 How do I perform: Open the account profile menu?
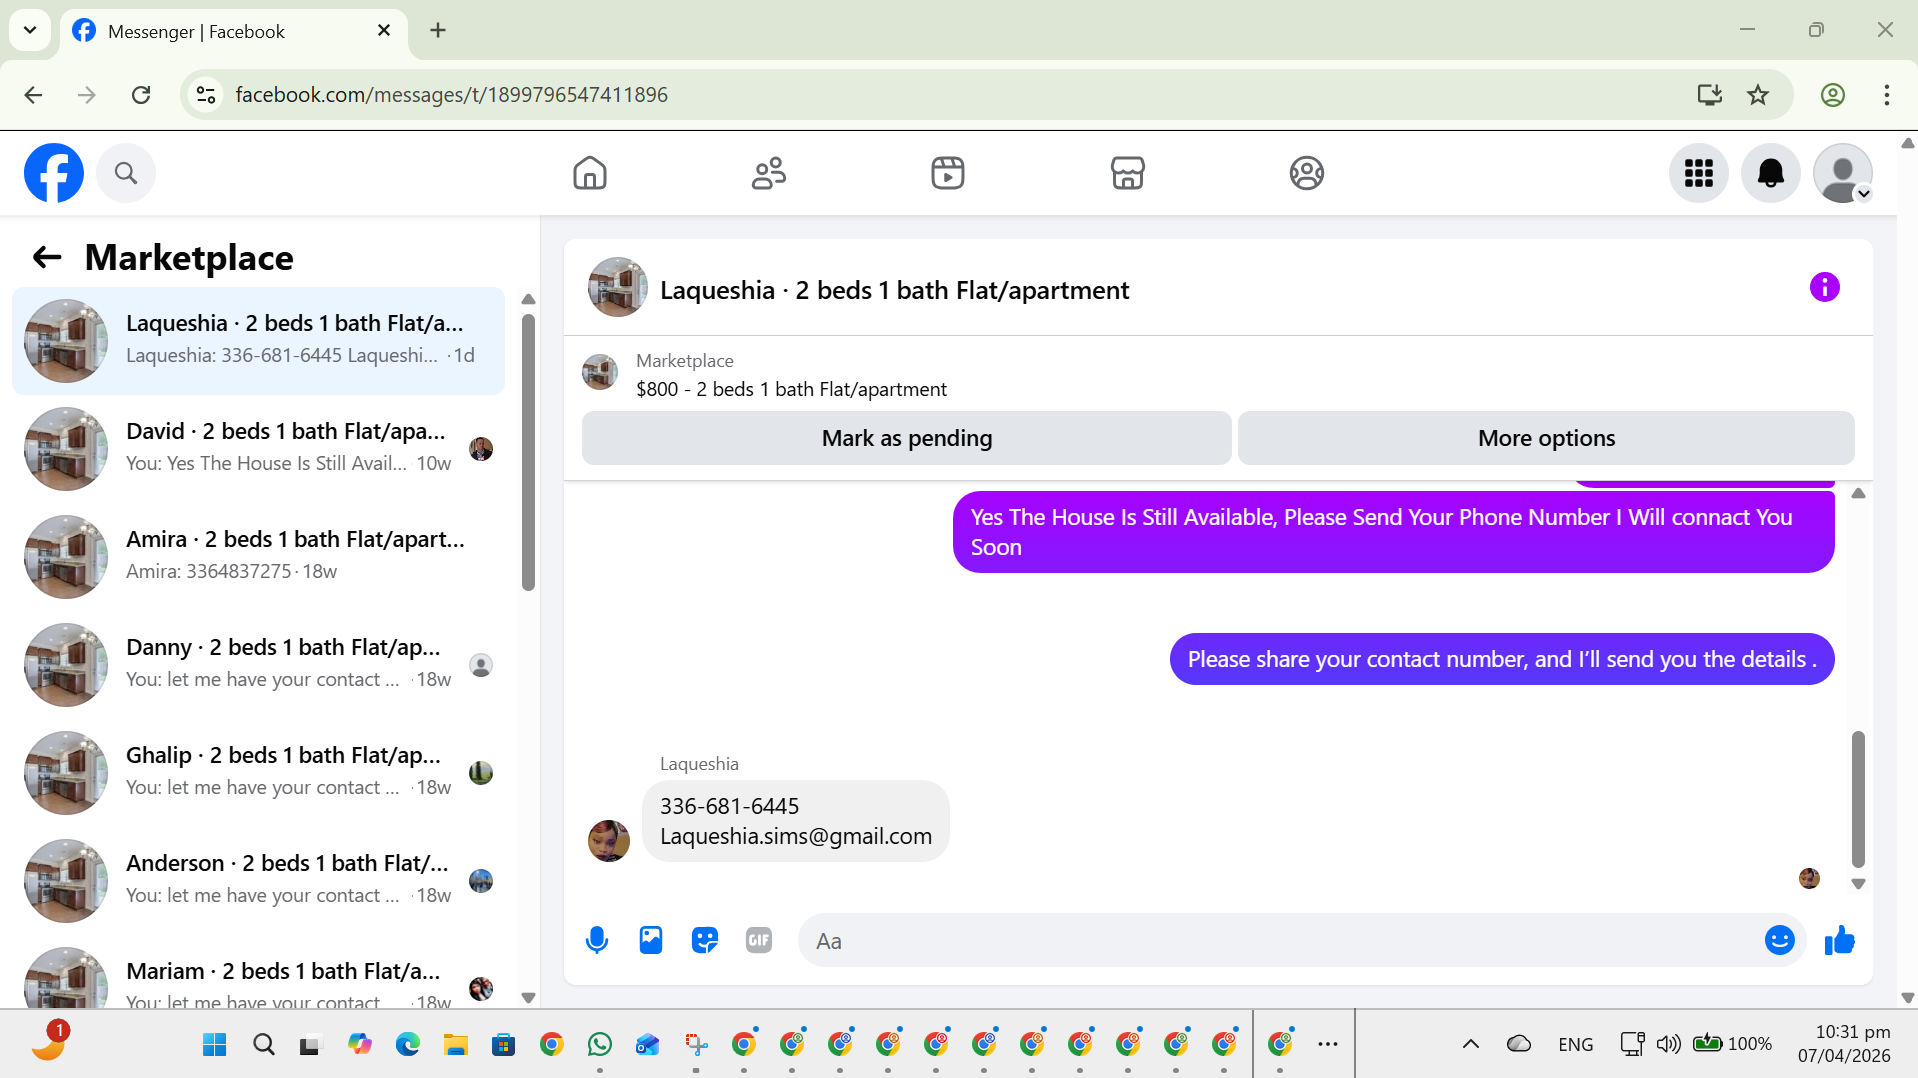pos(1843,173)
